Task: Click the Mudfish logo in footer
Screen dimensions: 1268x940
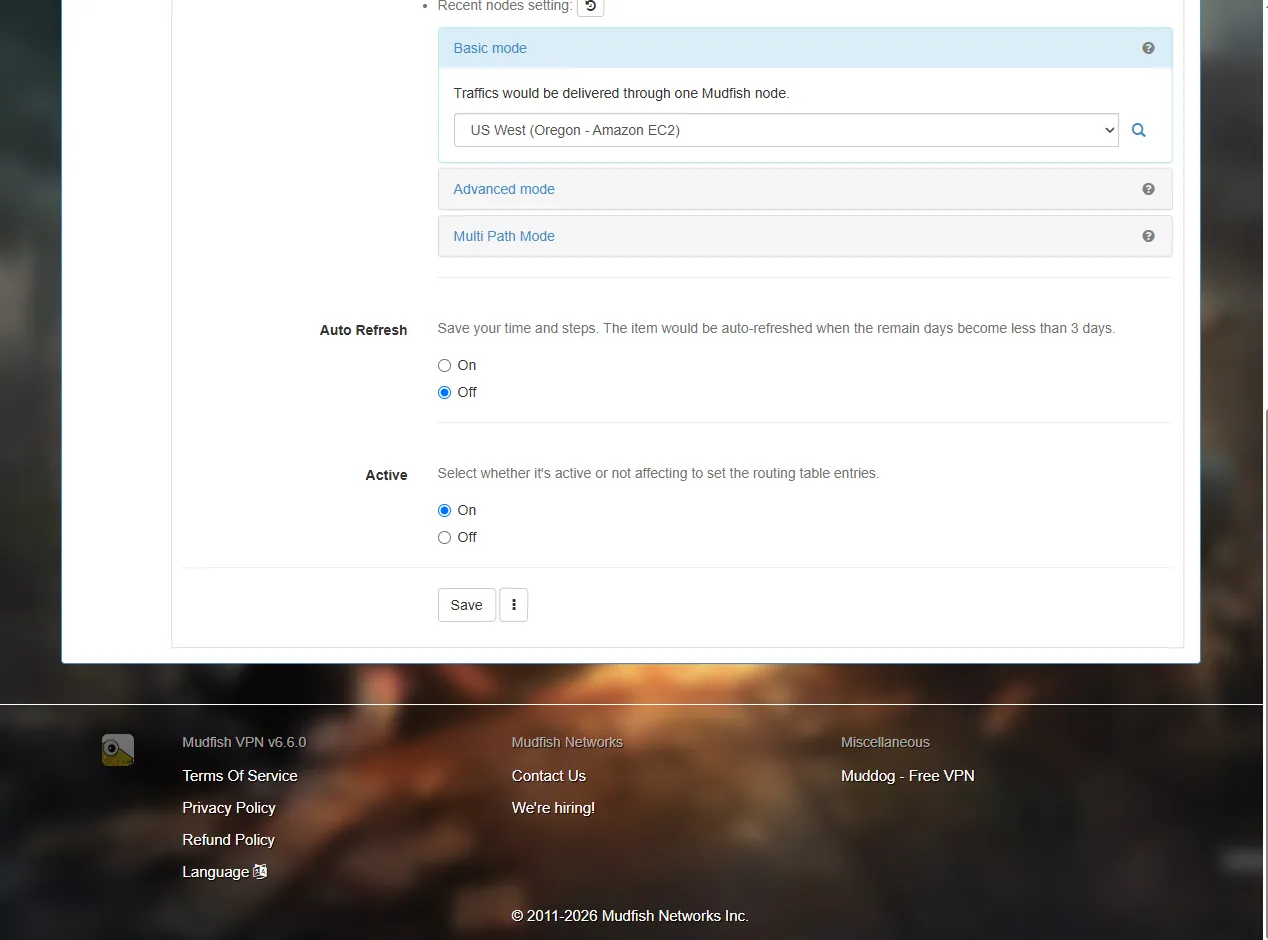Action: point(118,750)
